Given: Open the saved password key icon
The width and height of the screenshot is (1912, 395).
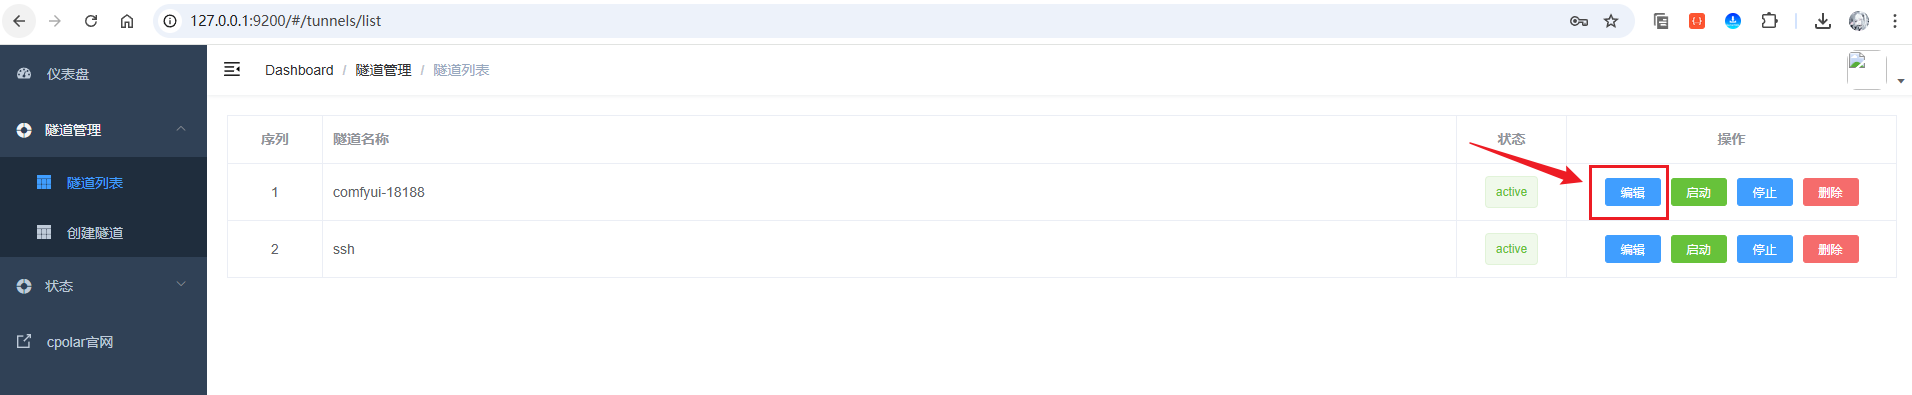Looking at the screenshot, I should click(1579, 21).
